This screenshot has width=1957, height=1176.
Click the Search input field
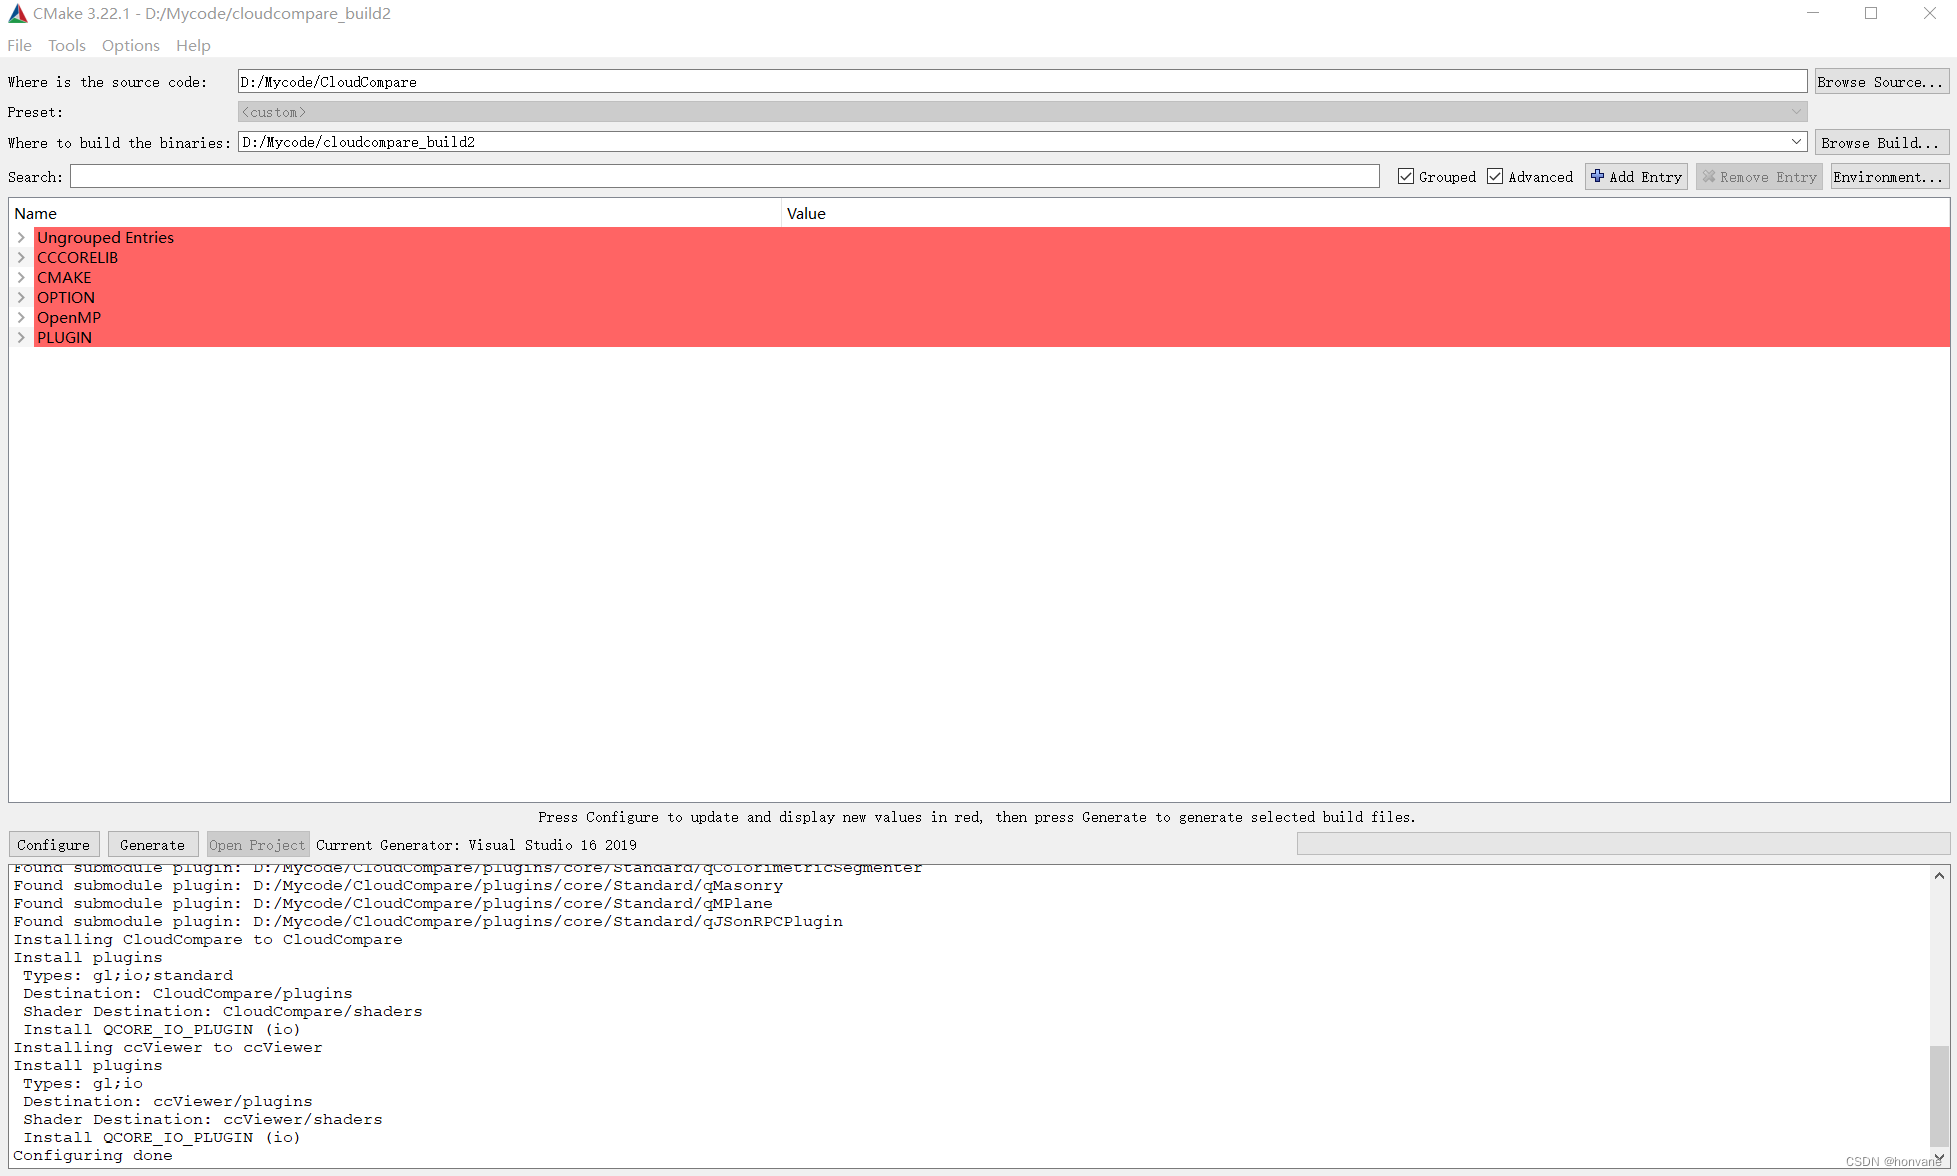(724, 177)
